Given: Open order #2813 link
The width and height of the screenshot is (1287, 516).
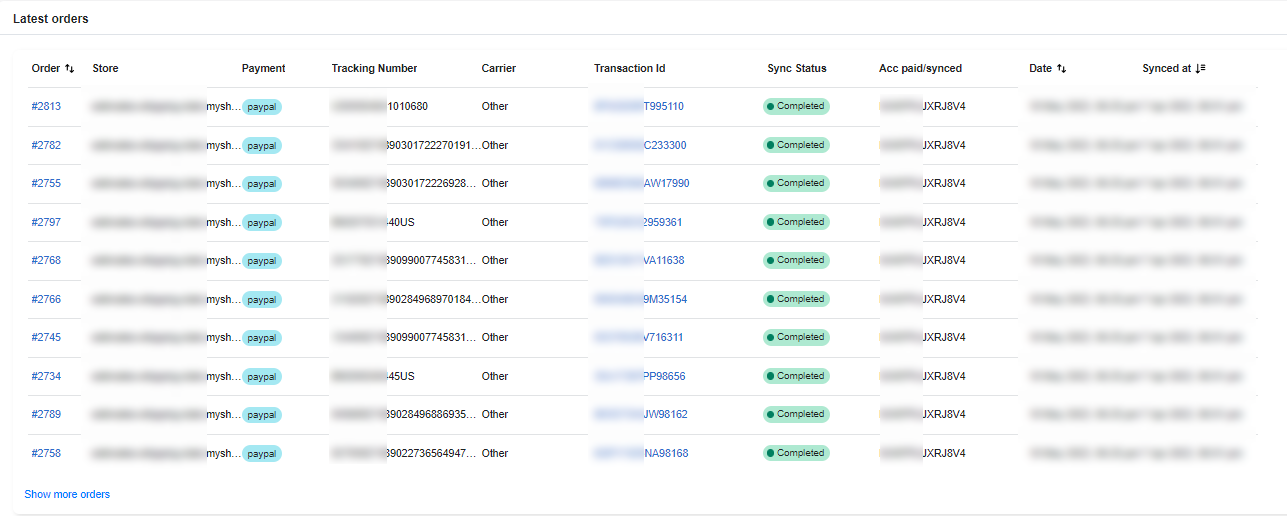Looking at the screenshot, I should click(46, 107).
